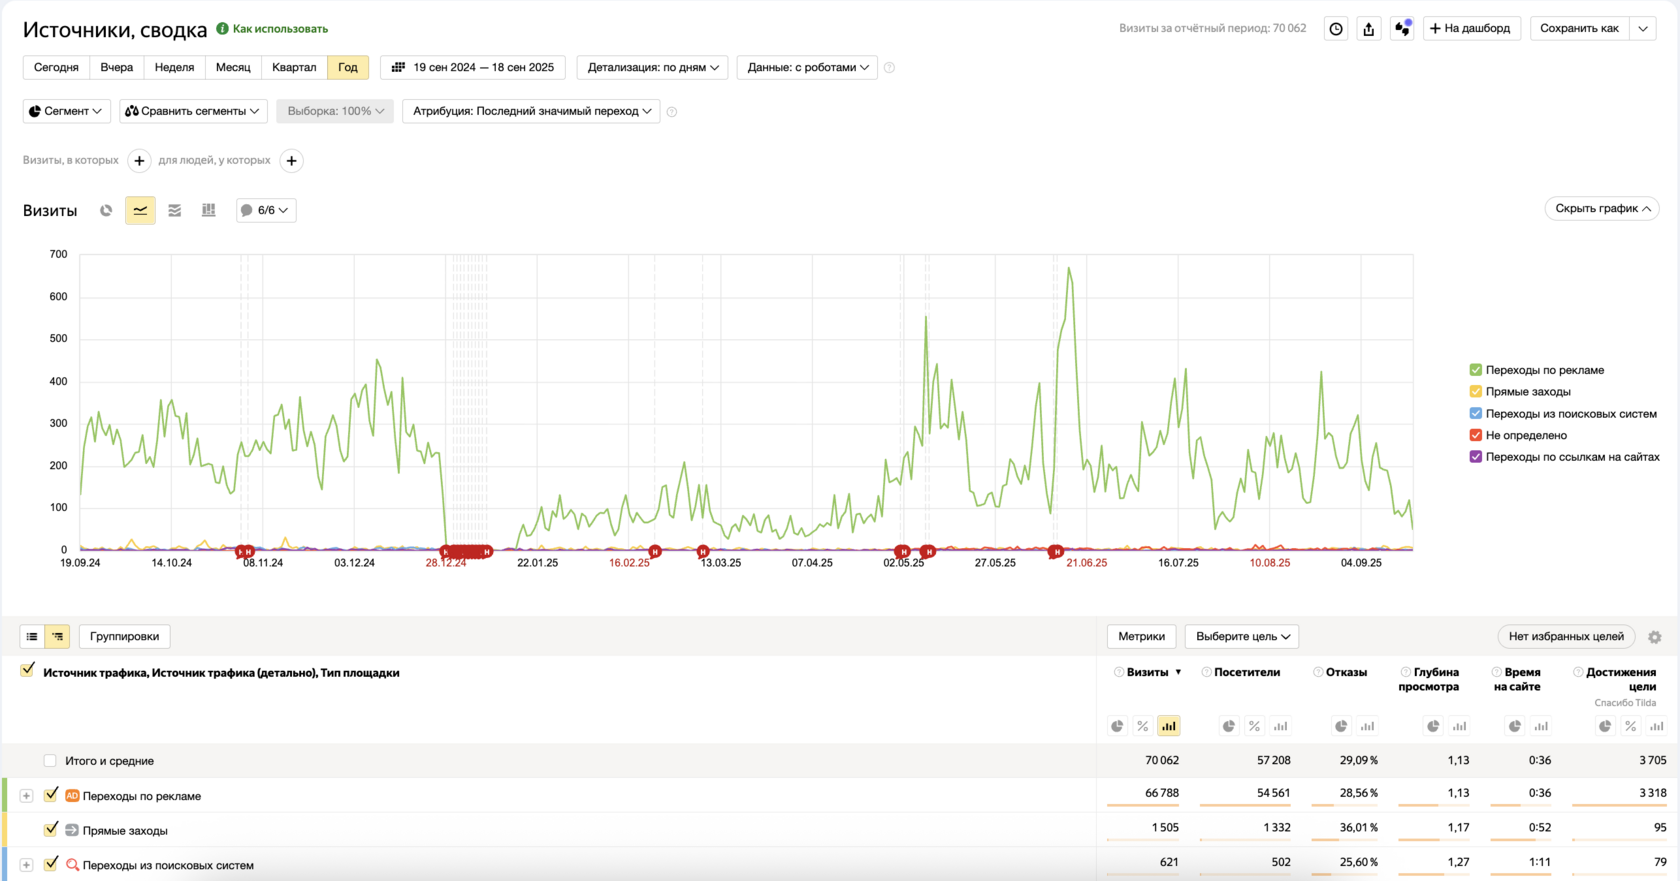Select tree list view icon
1680x881 pixels.
pyautogui.click(x=58, y=636)
